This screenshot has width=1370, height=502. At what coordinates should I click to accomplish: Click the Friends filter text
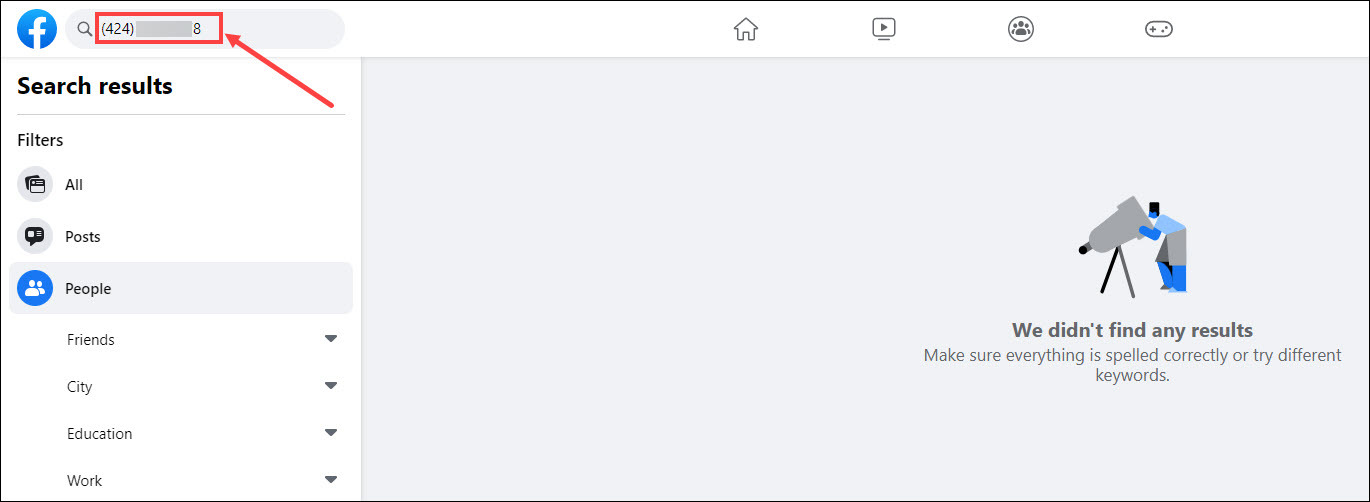click(91, 340)
